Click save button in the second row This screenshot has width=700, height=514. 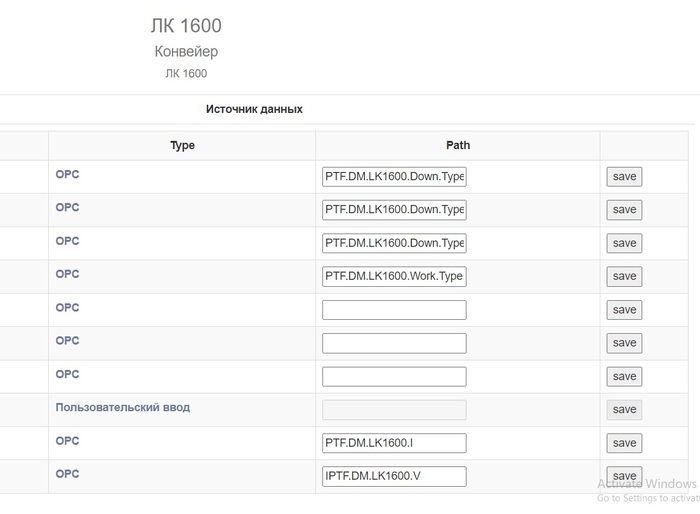pos(624,210)
